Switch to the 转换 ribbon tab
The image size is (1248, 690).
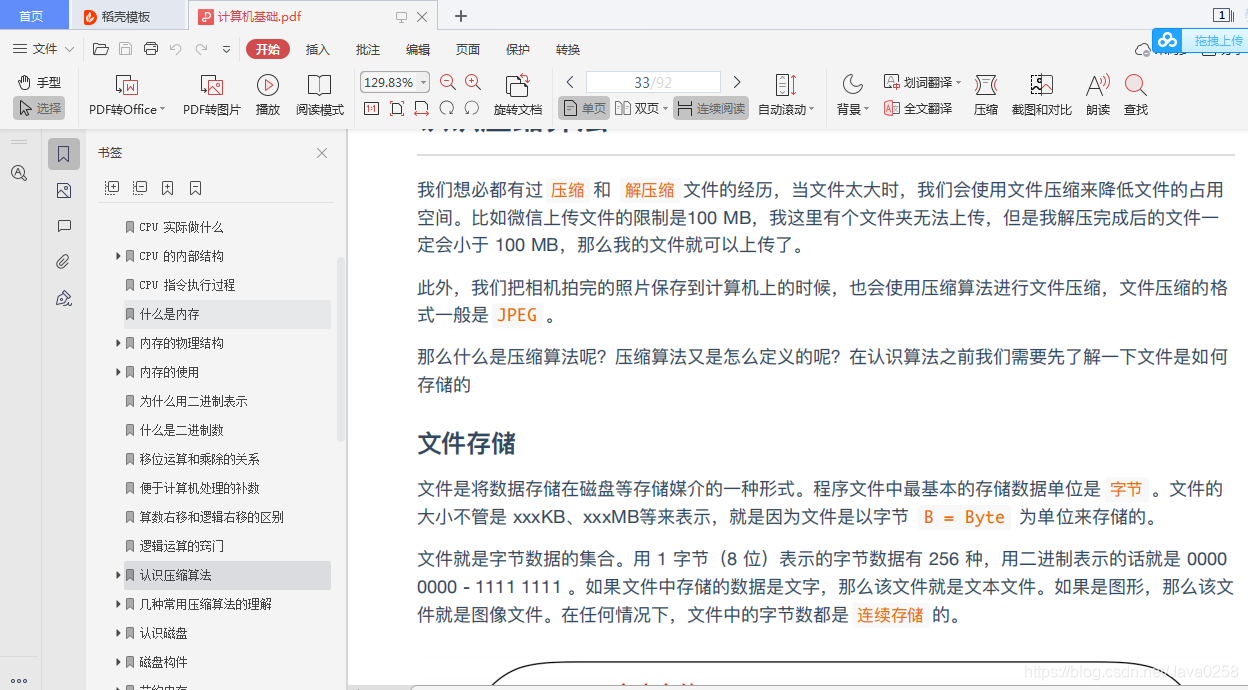pos(568,49)
